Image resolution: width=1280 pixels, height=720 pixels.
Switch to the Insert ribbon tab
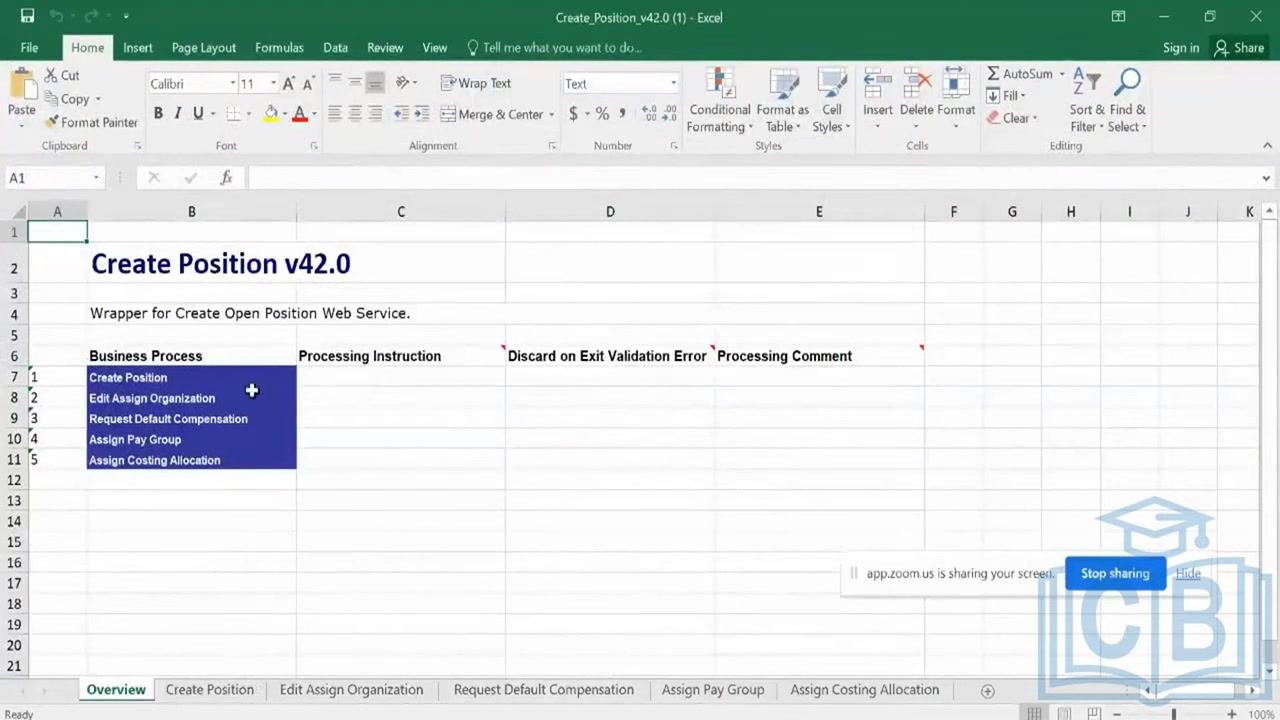pyautogui.click(x=138, y=47)
